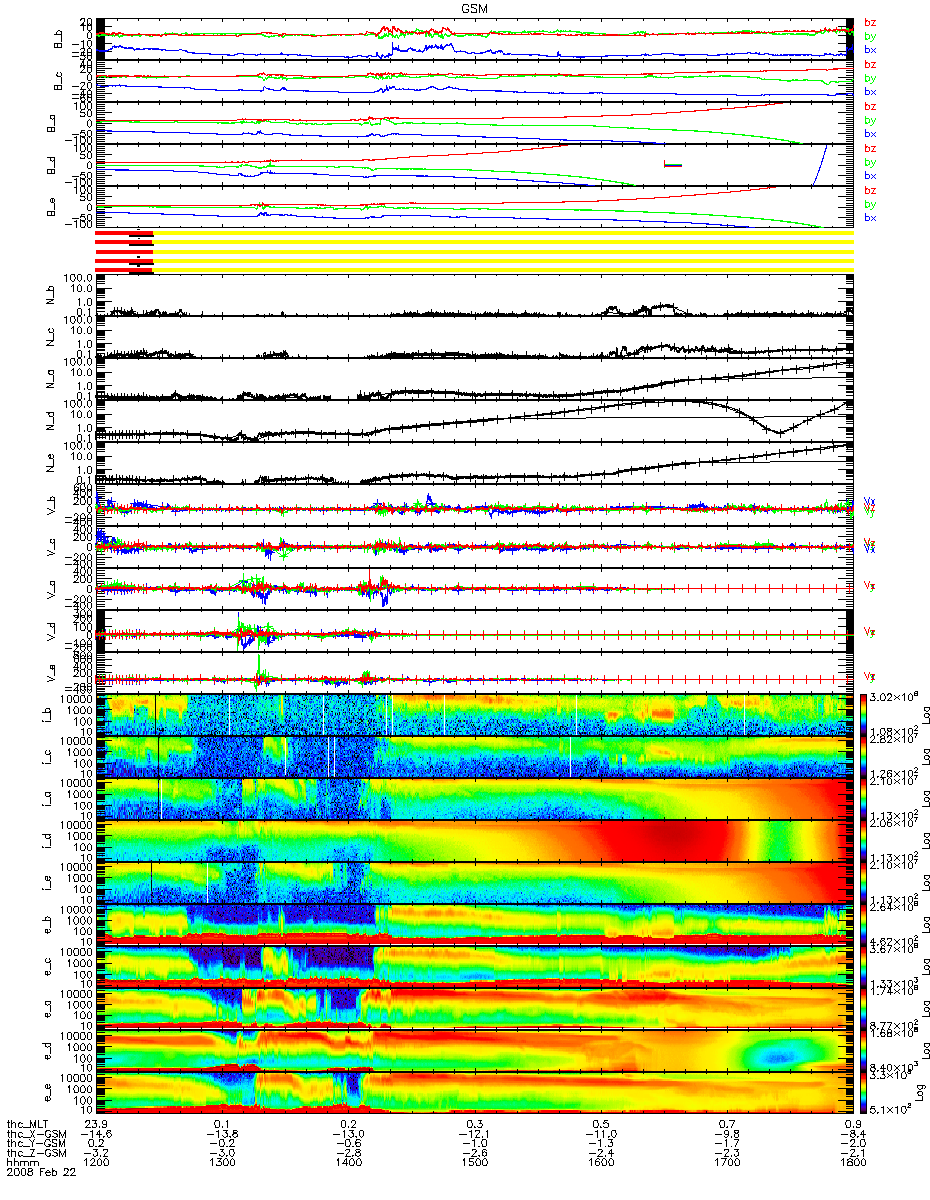Click the 1400 time tick label
This screenshot has width=930, height=1200.
click(348, 1163)
